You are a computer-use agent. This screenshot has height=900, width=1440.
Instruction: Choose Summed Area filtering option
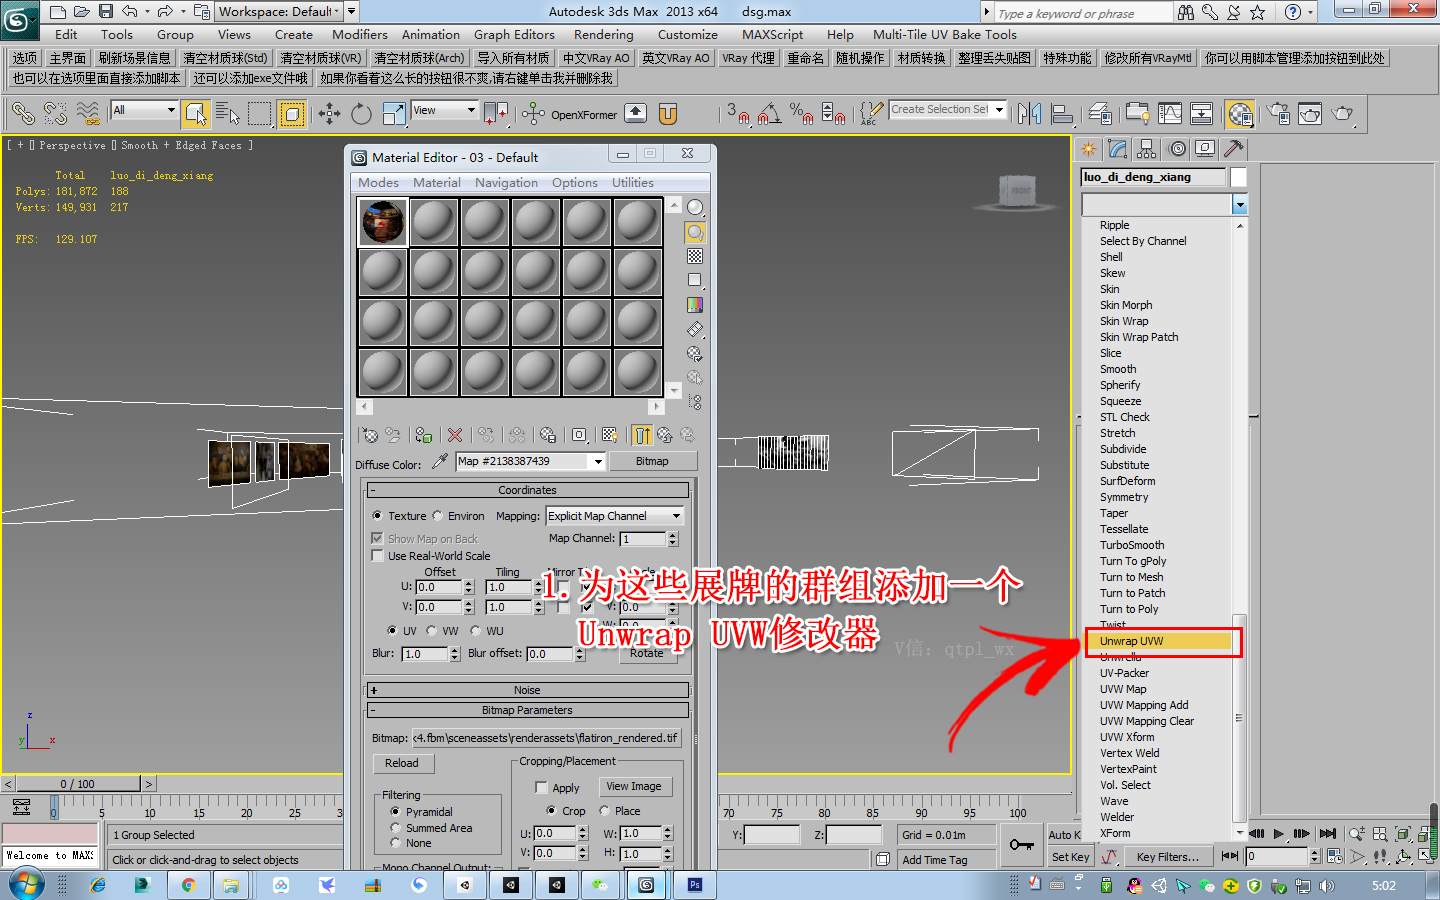pyautogui.click(x=395, y=828)
